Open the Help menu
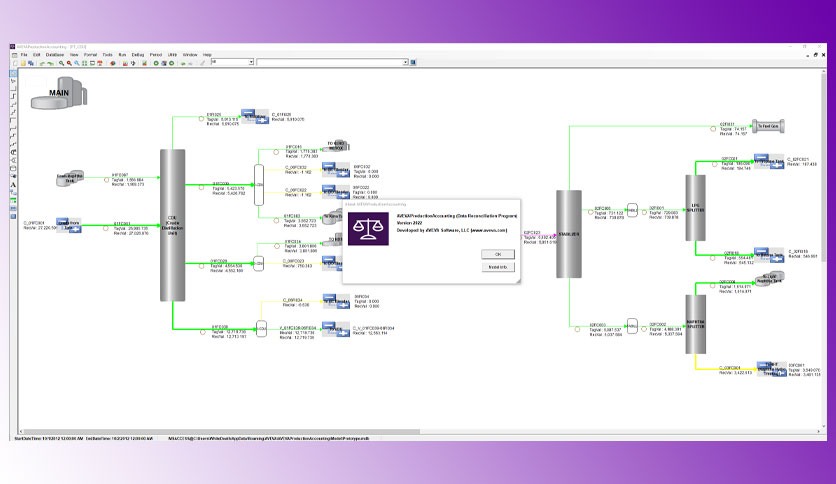This screenshot has width=836, height=484. coord(207,54)
